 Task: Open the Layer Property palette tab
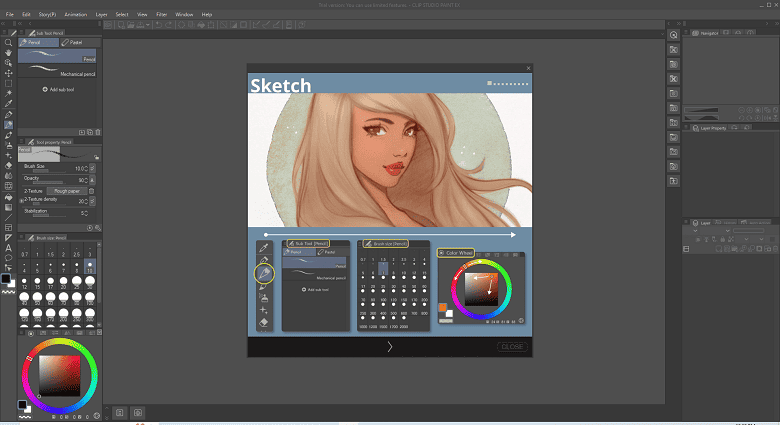pos(710,128)
